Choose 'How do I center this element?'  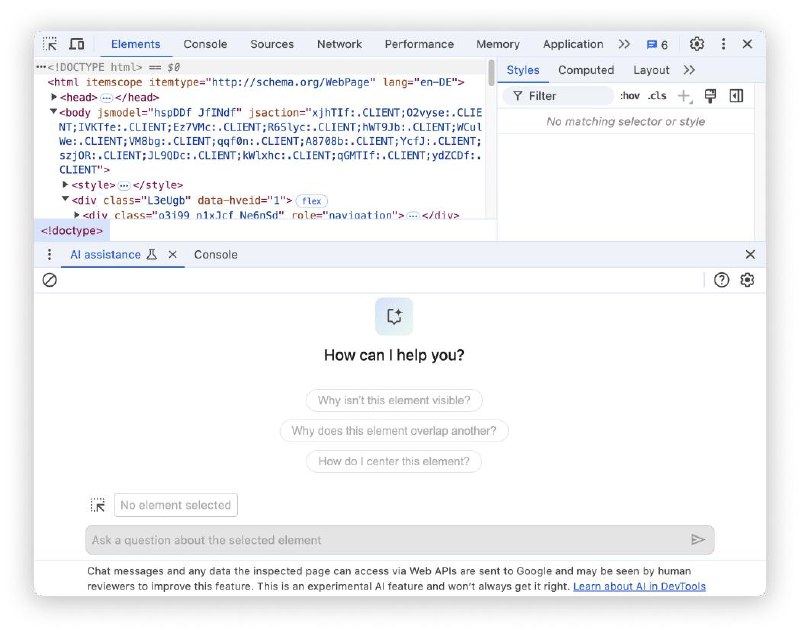coord(394,462)
